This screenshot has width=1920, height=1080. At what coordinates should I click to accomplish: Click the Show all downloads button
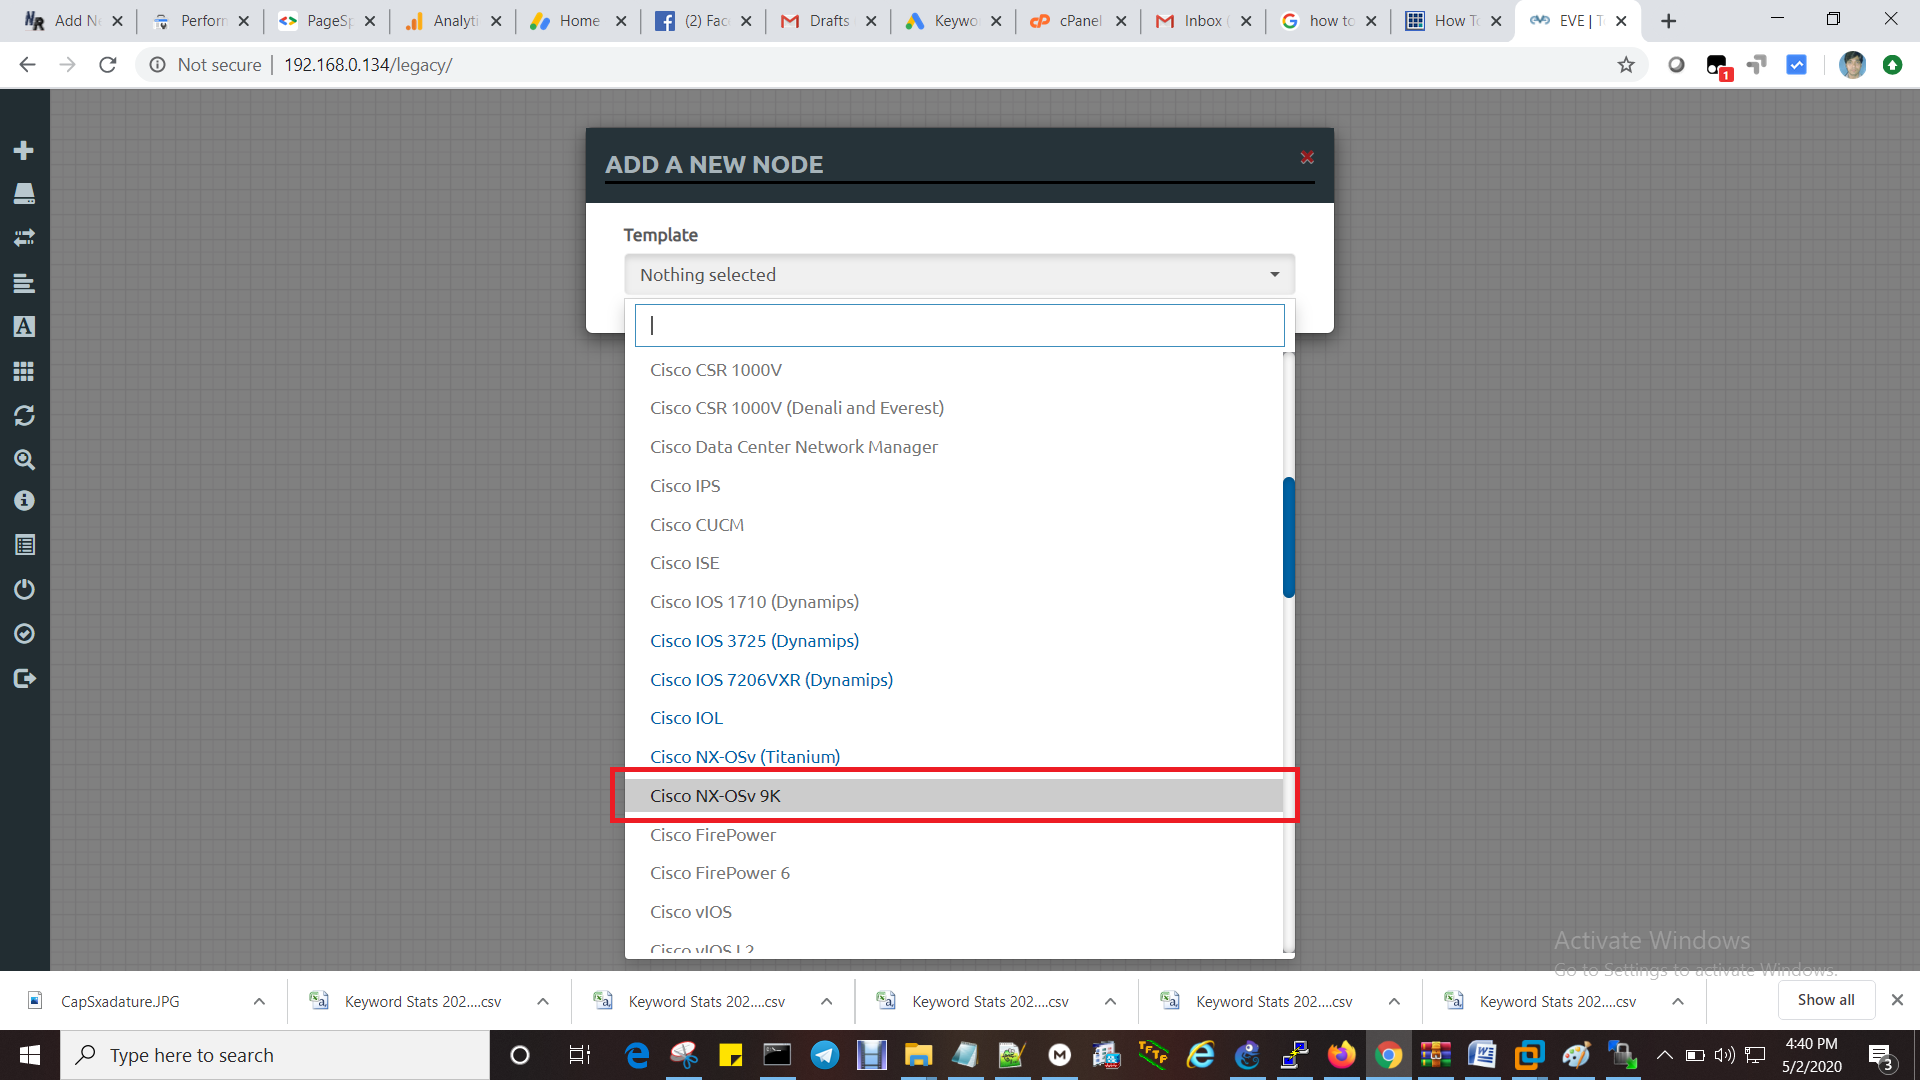pyautogui.click(x=1825, y=1000)
